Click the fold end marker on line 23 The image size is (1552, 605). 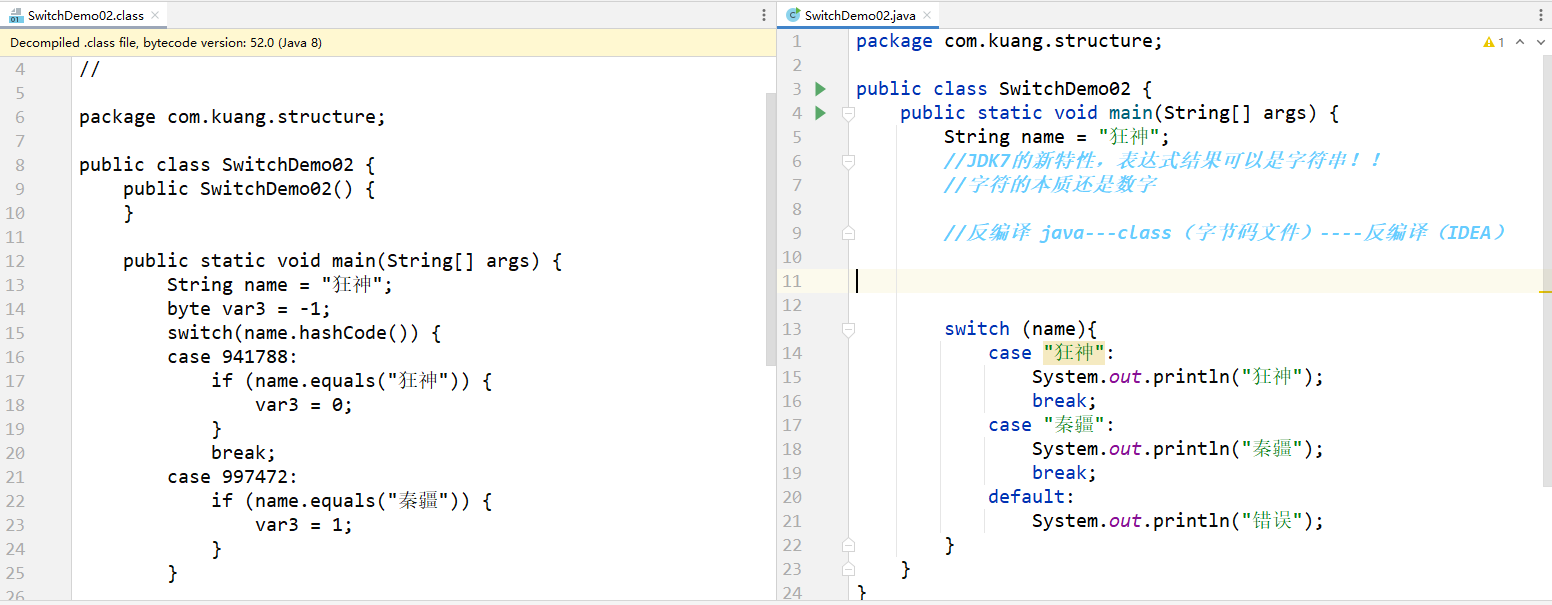848,569
